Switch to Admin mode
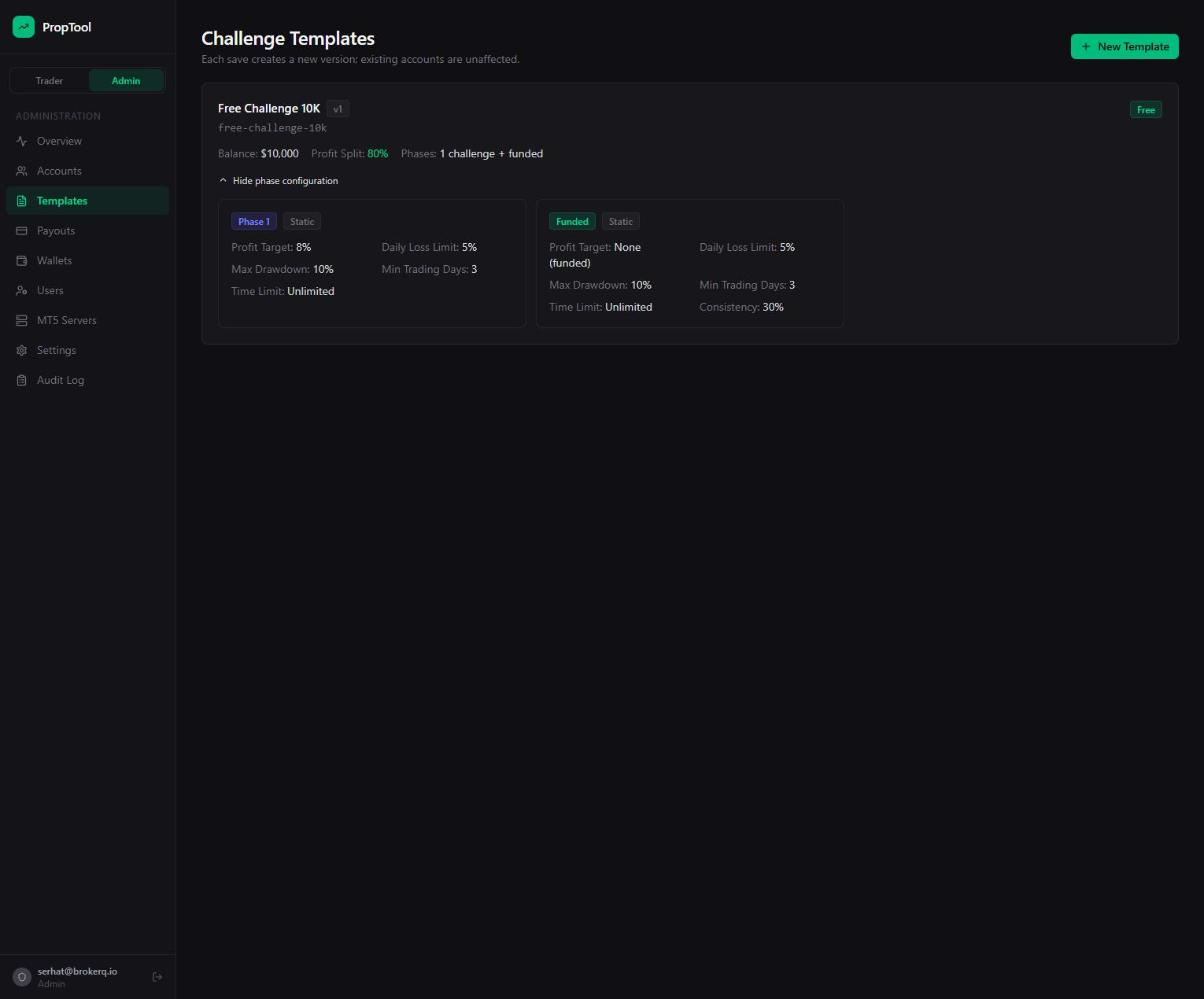The width and height of the screenshot is (1204, 999). point(126,80)
